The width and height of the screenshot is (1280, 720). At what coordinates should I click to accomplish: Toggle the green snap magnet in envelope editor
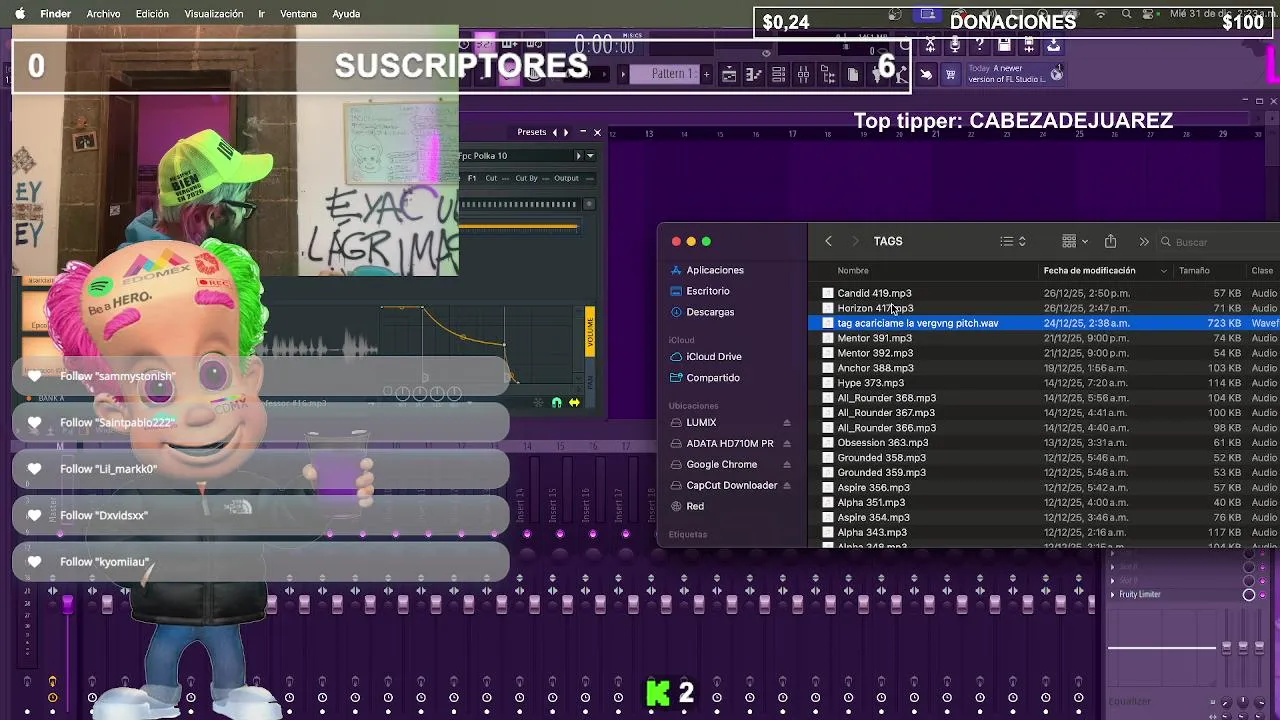(x=557, y=403)
